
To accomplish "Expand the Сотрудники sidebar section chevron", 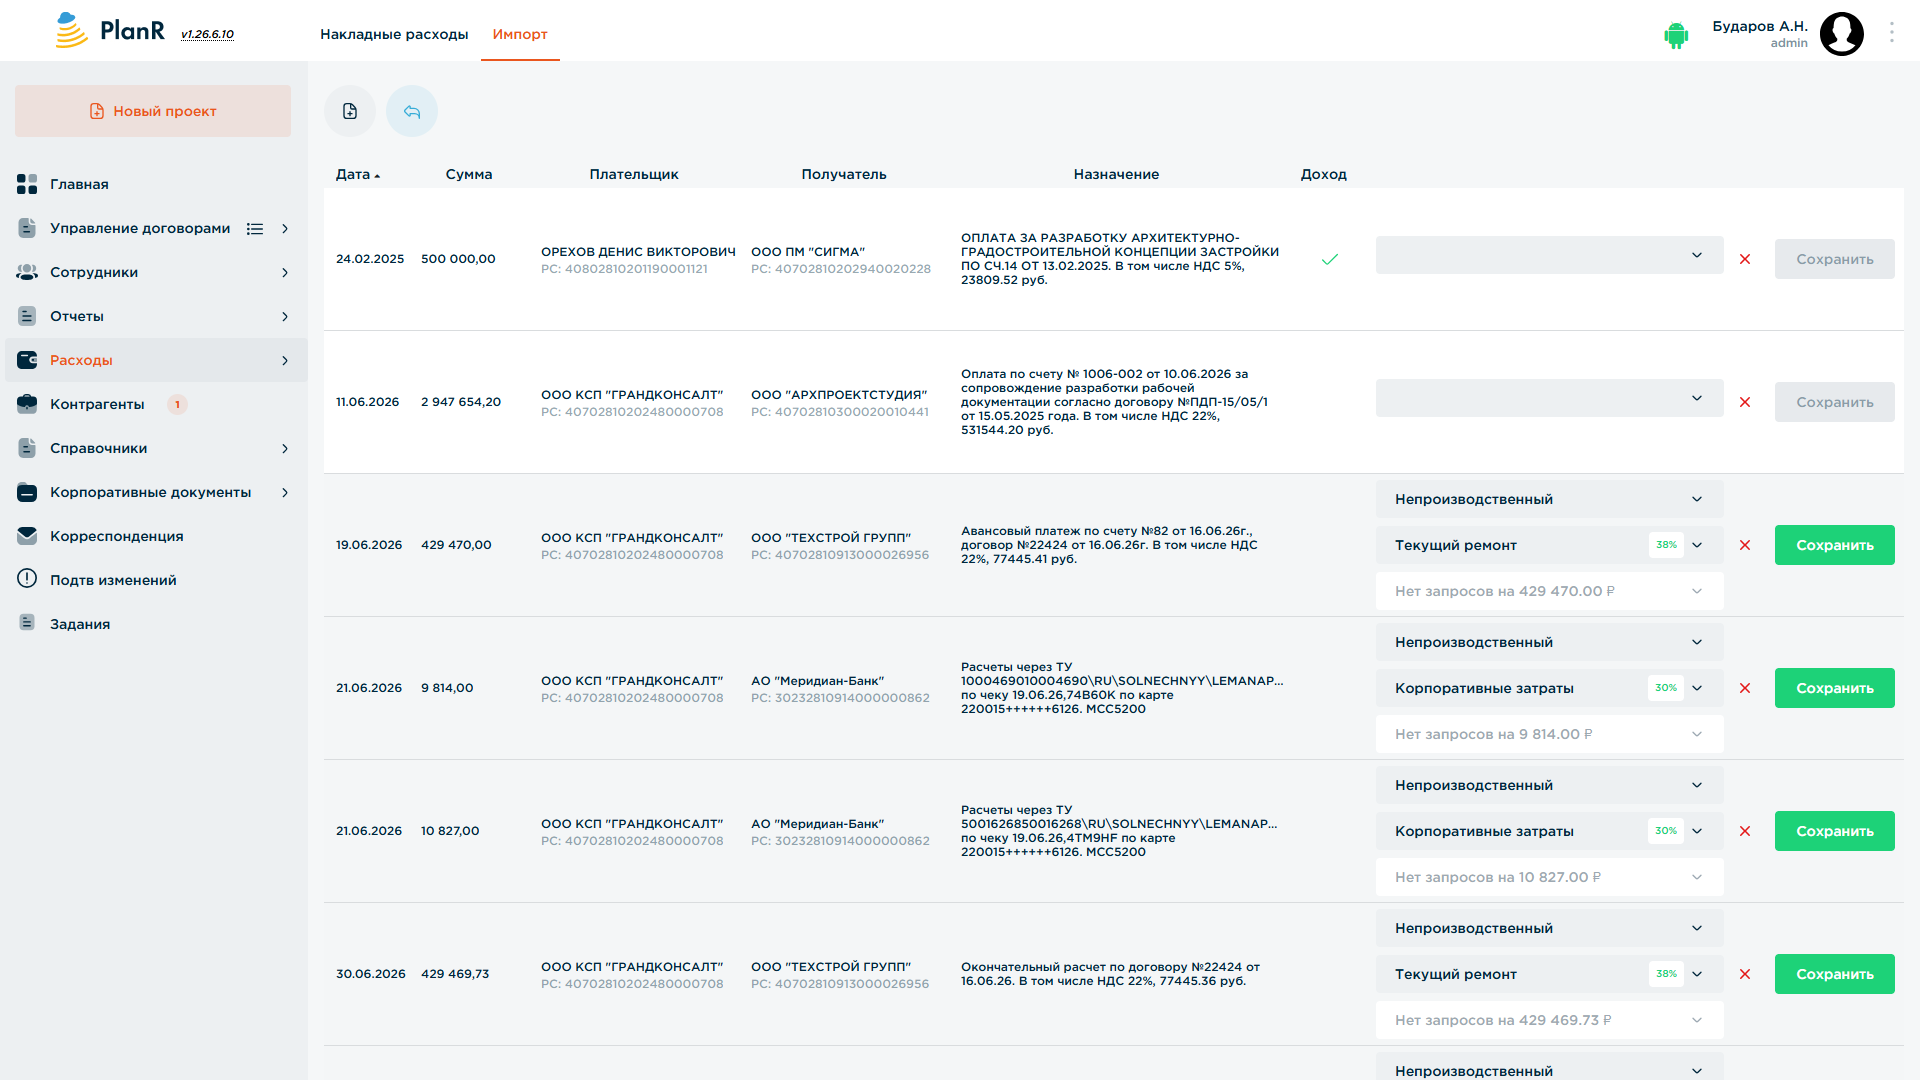I will coord(285,273).
